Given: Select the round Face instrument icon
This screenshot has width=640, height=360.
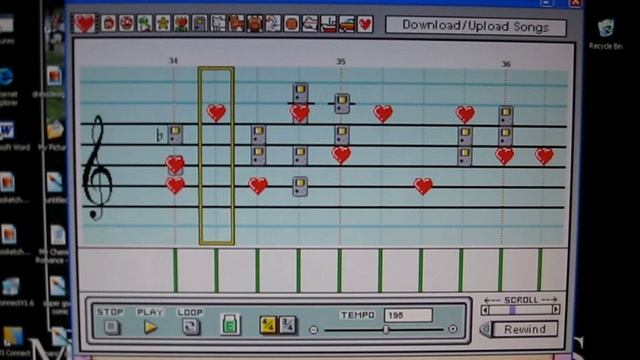Looking at the screenshot, I should pyautogui.click(x=292, y=24).
